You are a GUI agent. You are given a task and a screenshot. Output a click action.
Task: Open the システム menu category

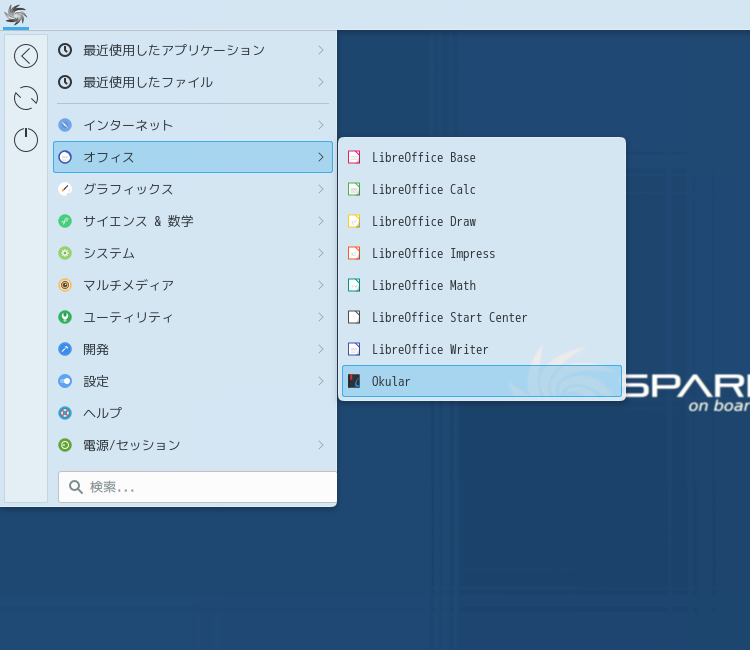click(x=108, y=253)
